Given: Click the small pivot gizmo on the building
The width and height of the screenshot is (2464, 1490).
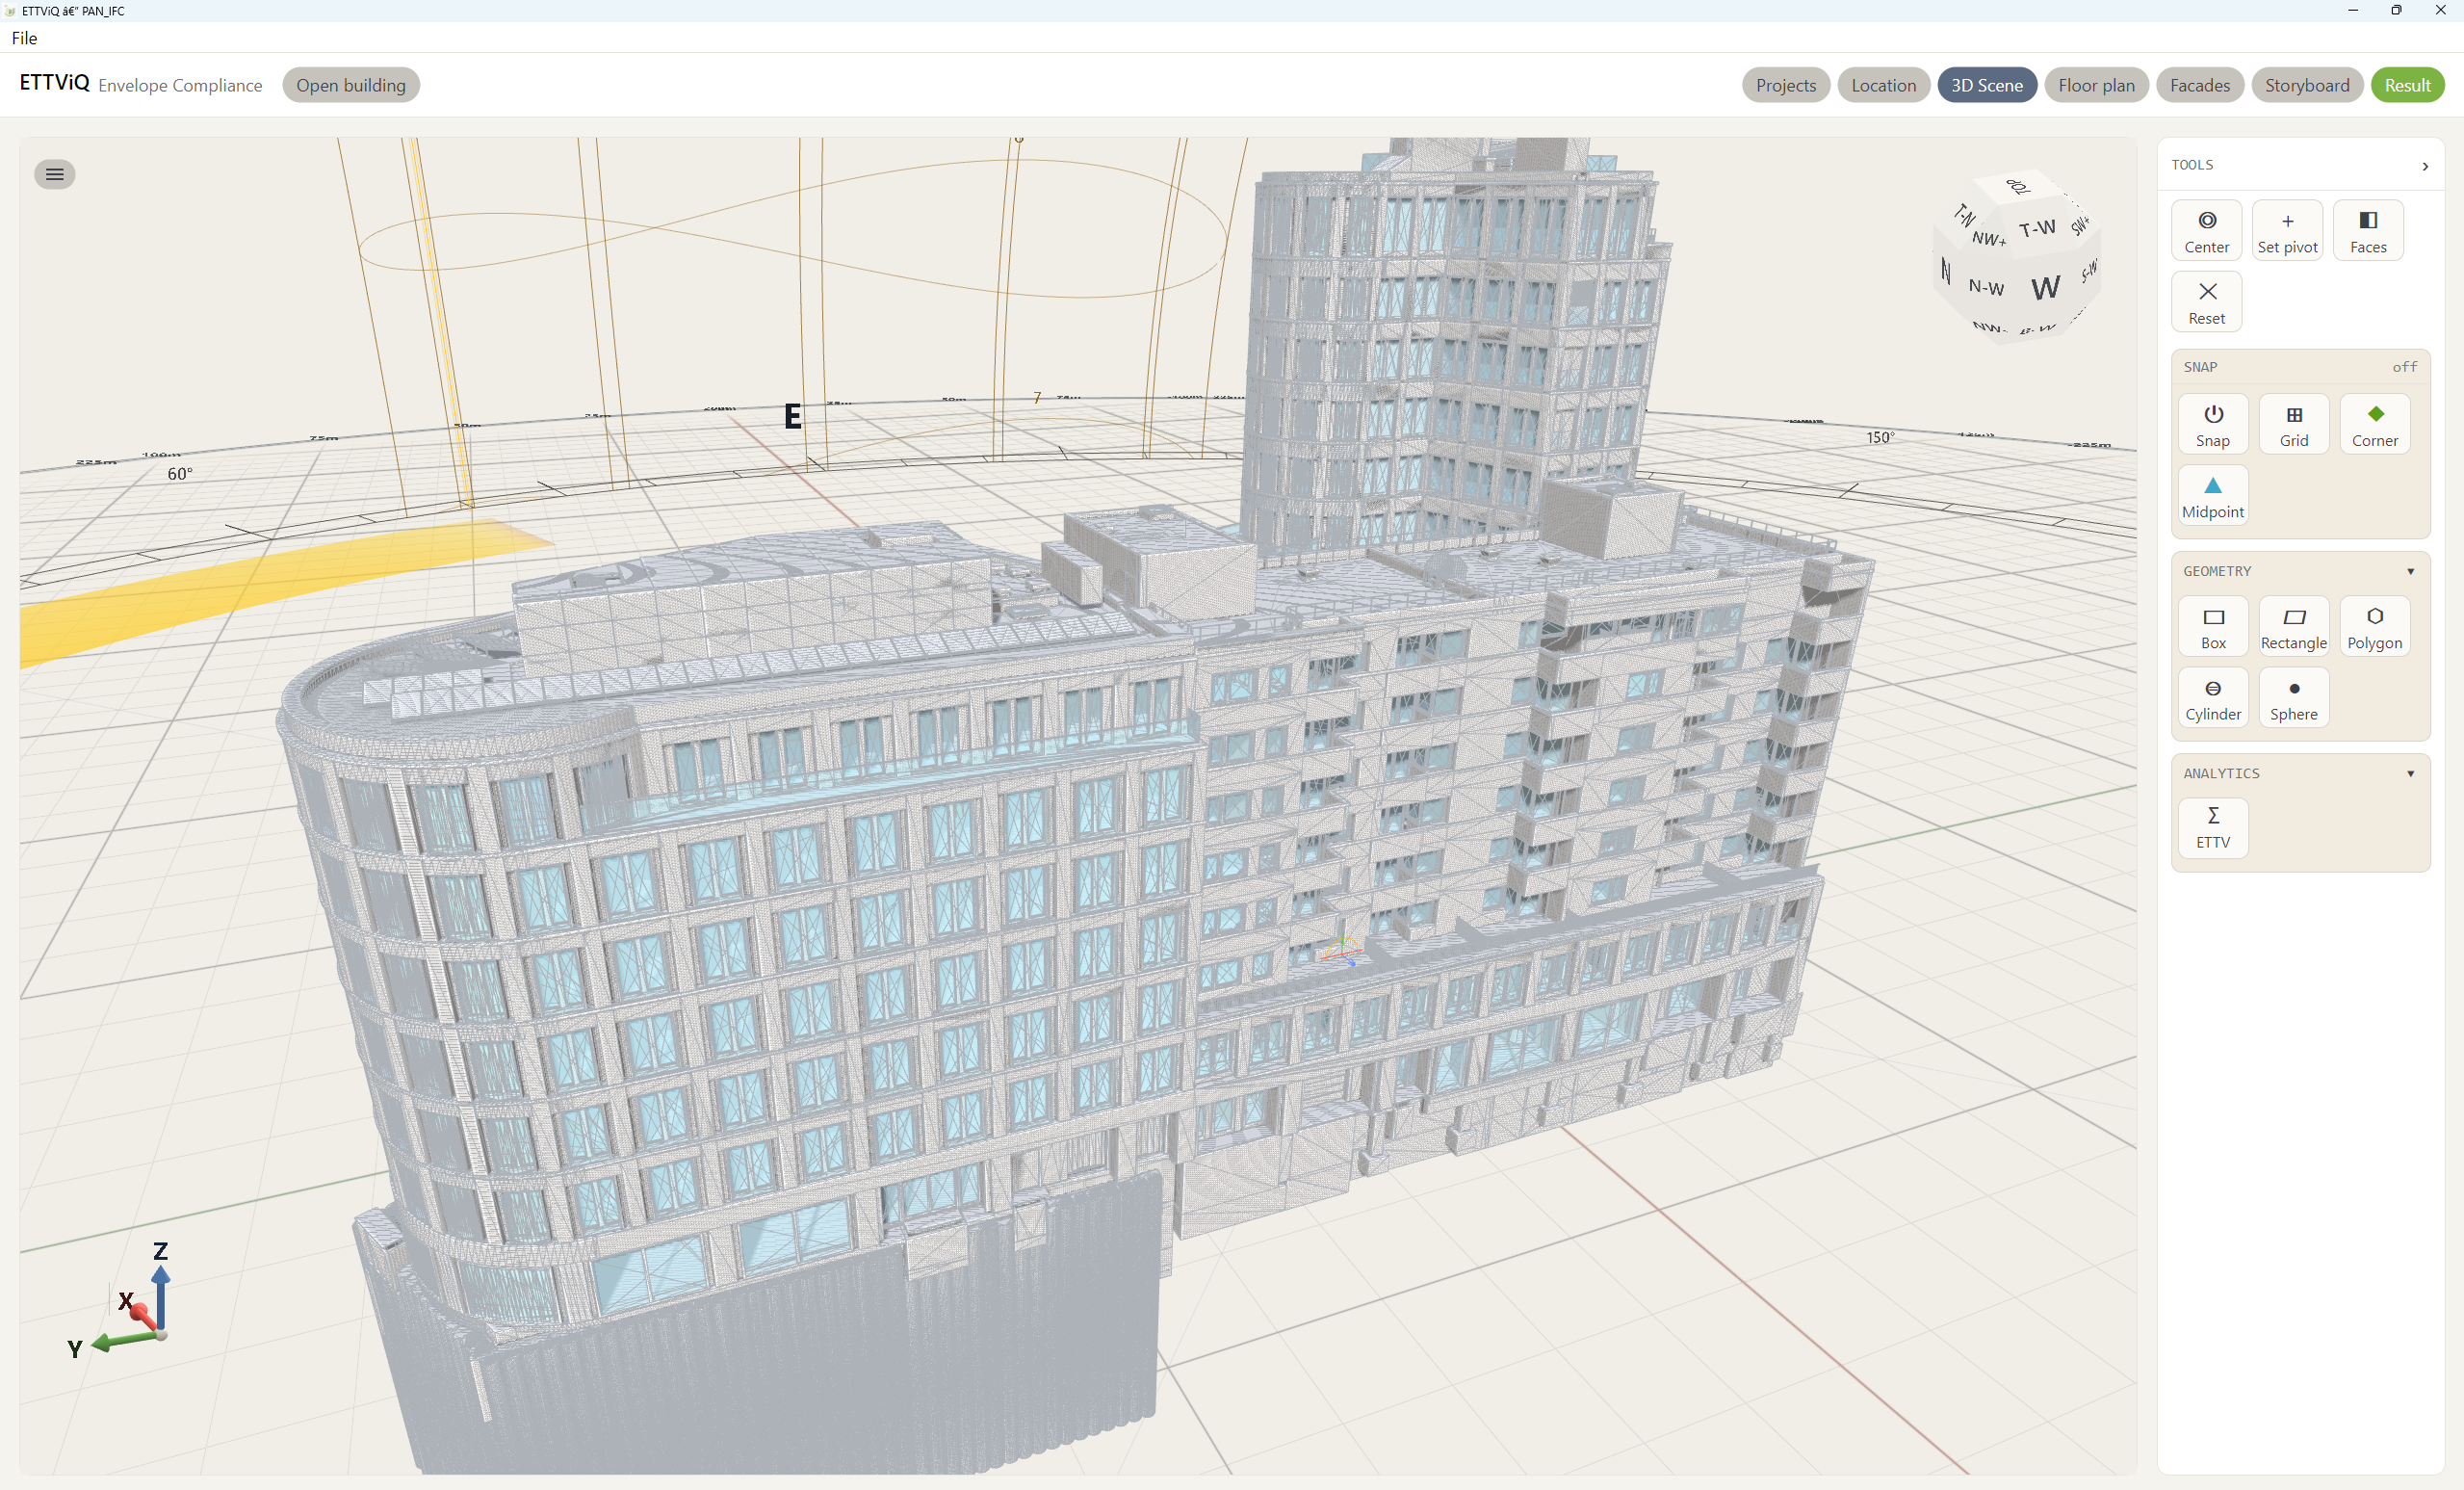Looking at the screenshot, I should point(1340,951).
